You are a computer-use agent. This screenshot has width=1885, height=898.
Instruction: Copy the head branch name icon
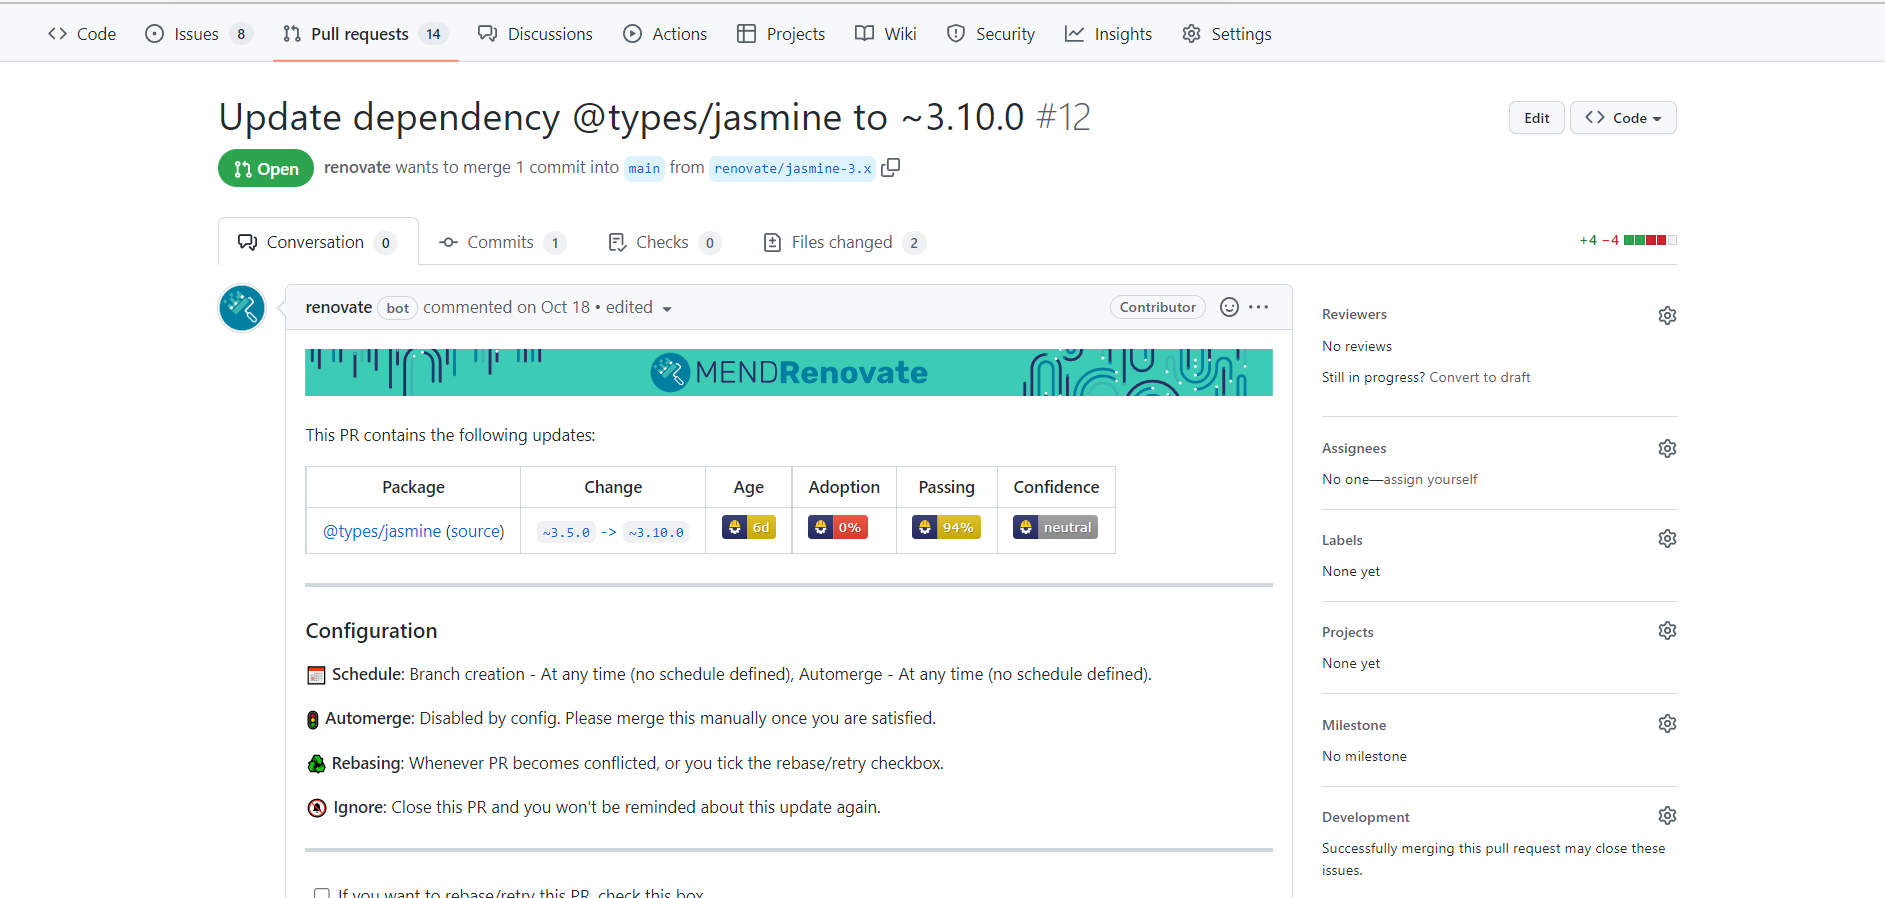pos(890,167)
